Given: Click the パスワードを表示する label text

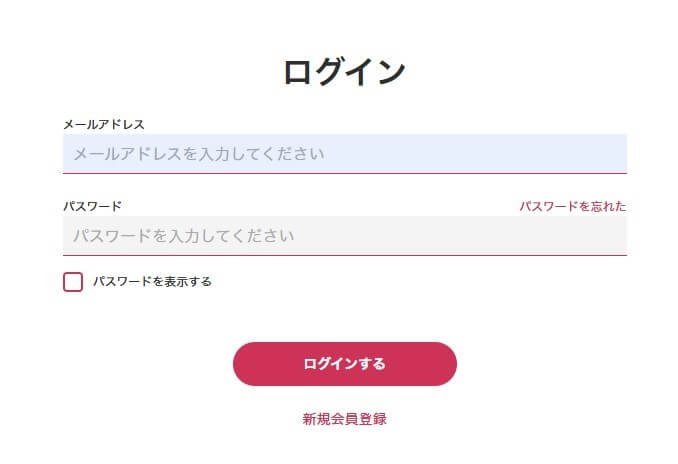Looking at the screenshot, I should pyautogui.click(x=152, y=282).
